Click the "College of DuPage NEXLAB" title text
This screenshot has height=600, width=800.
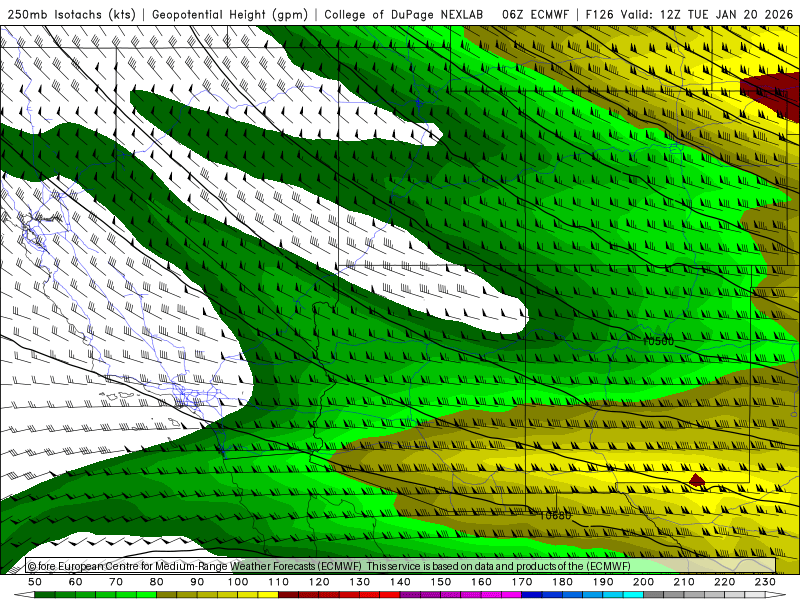tap(404, 14)
